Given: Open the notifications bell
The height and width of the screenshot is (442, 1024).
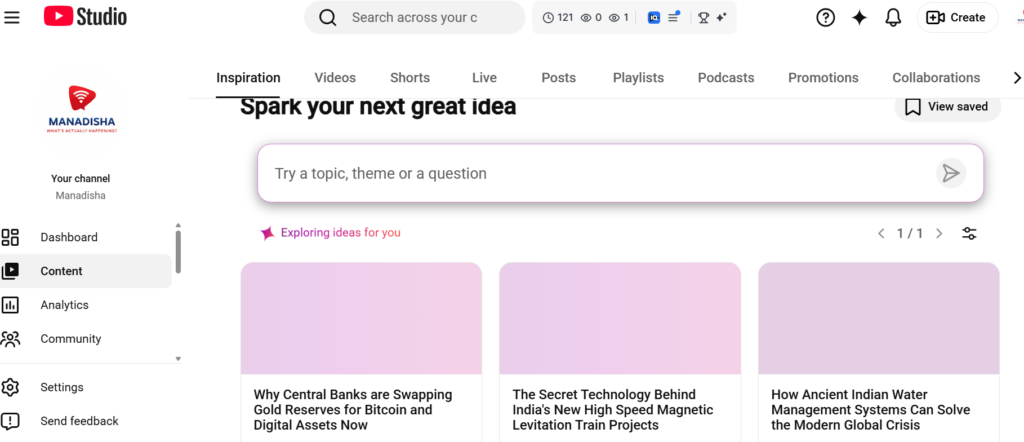Looking at the screenshot, I should pos(893,18).
